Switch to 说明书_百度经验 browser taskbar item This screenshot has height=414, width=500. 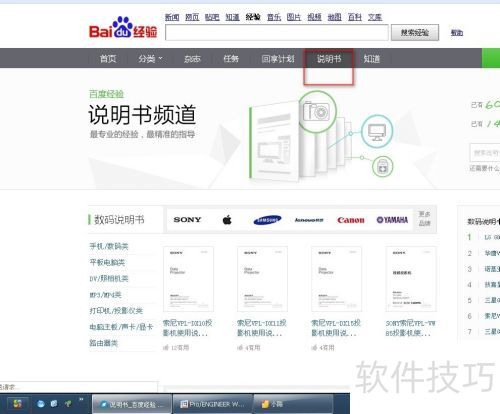(132, 404)
